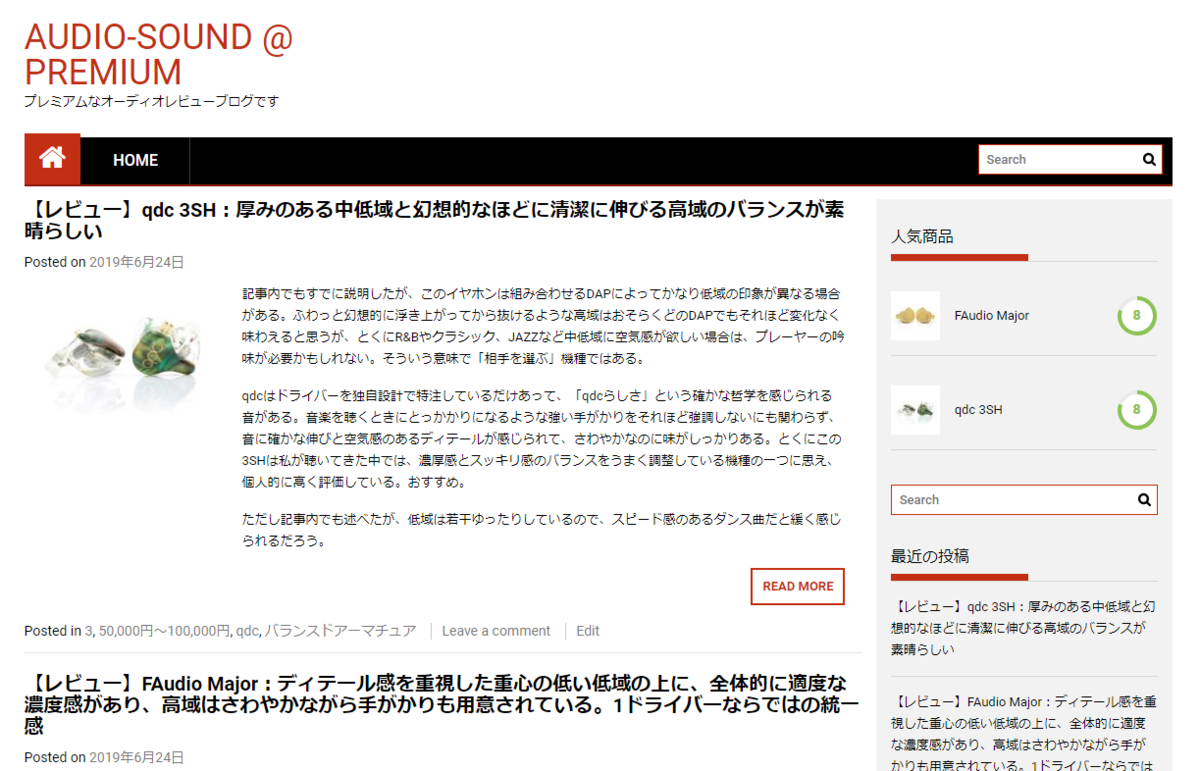Image resolution: width=1200 pixels, height=771 pixels.
Task: Focus the Search field in the black navigation bar
Action: (1069, 159)
